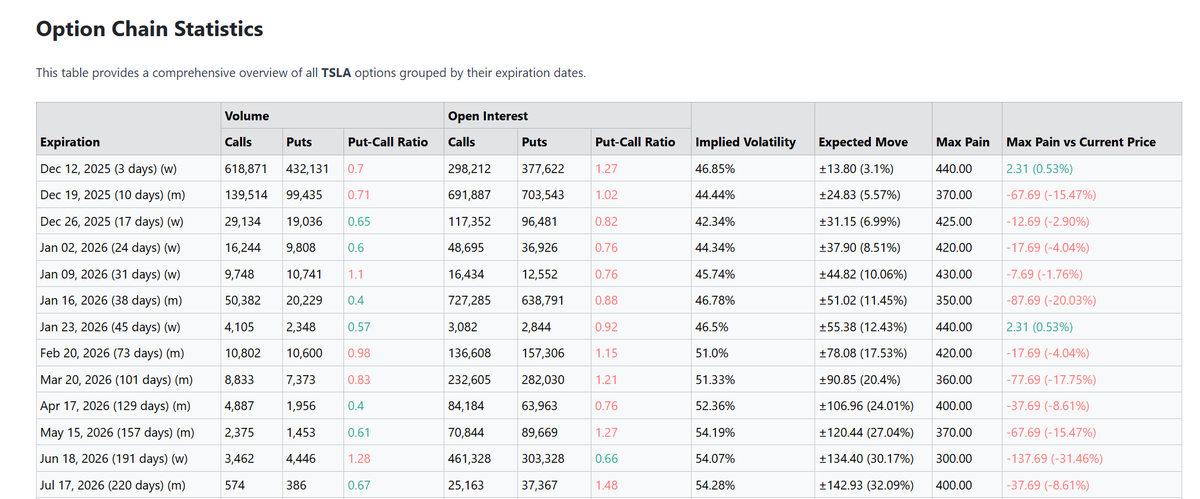This screenshot has width=1200, height=499.
Task: Click max pain difference -137.69 (-31.46%)
Action: (x=1054, y=459)
